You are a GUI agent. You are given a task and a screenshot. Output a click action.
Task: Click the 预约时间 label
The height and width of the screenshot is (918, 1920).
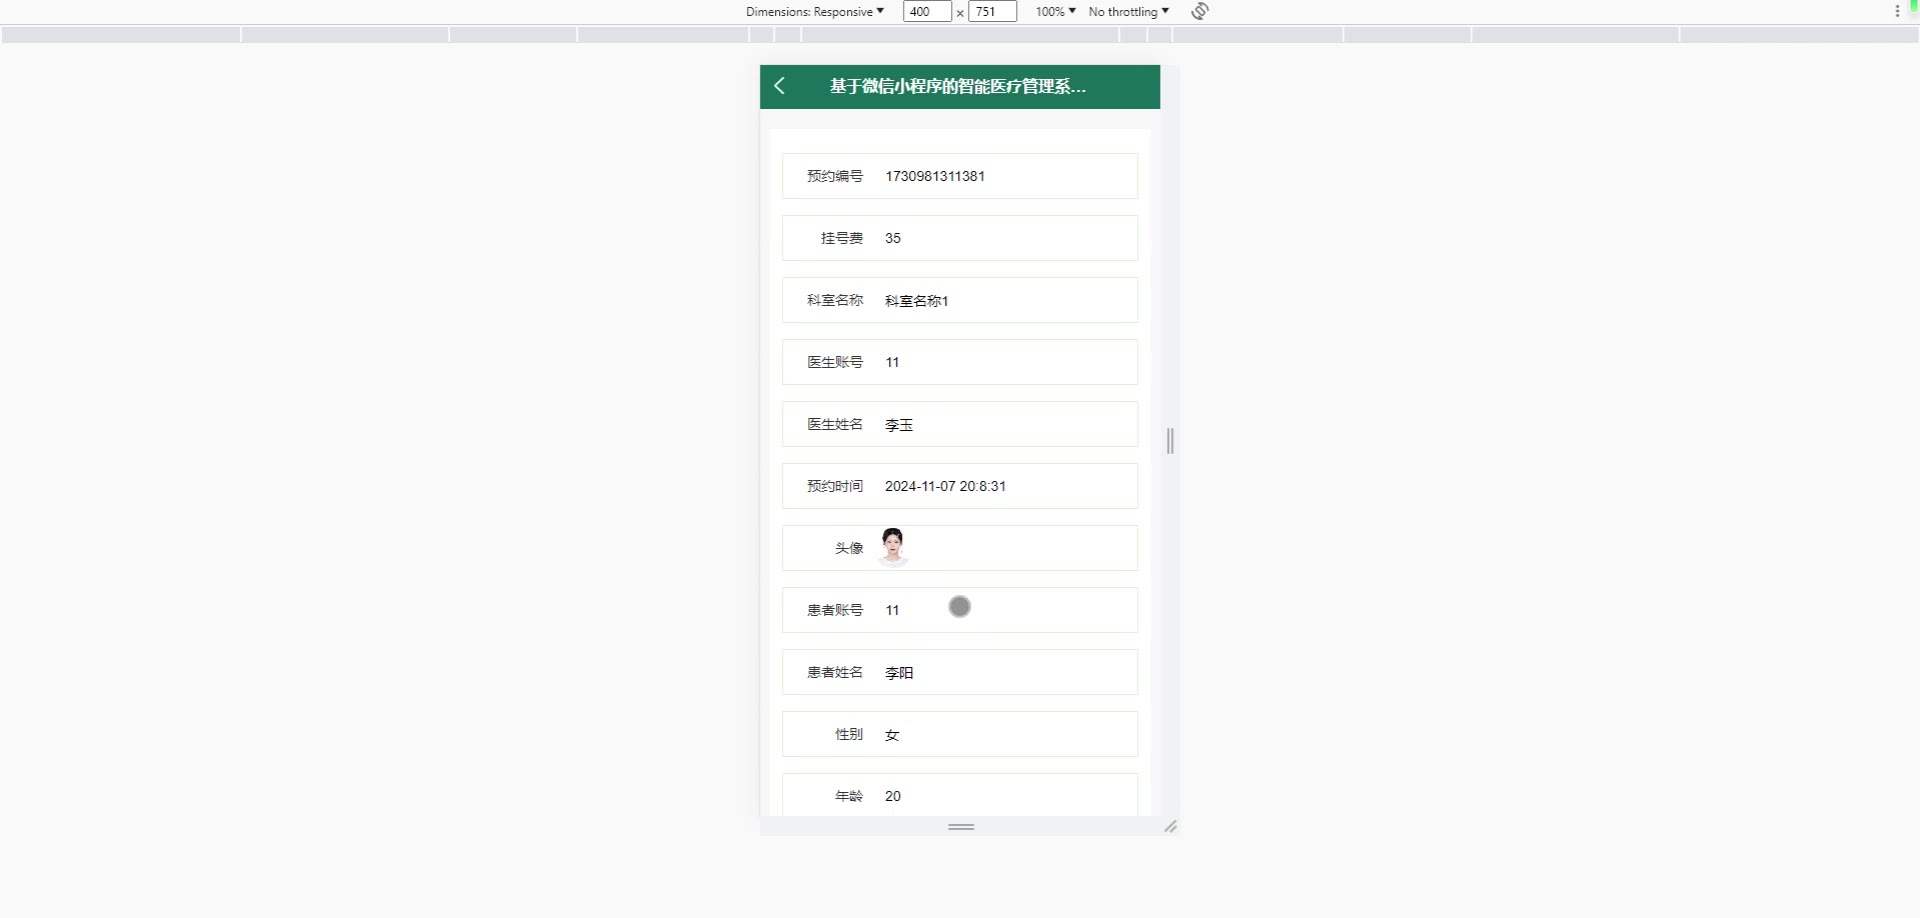[x=835, y=486]
